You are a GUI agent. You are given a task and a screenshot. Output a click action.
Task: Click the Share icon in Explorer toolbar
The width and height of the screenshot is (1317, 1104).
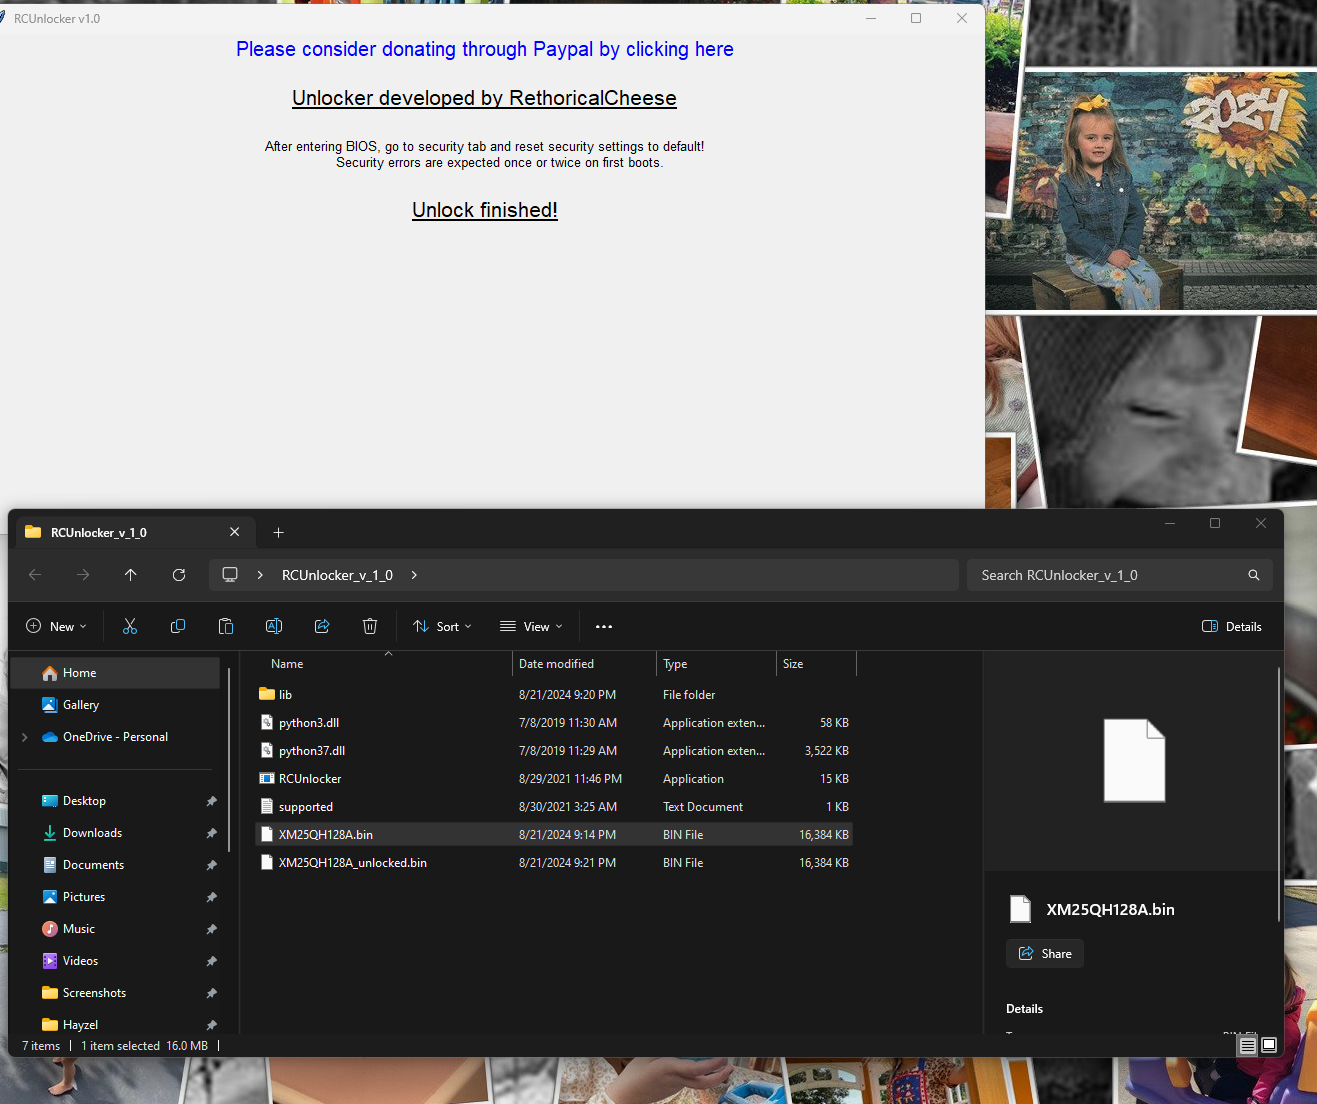pos(322,626)
